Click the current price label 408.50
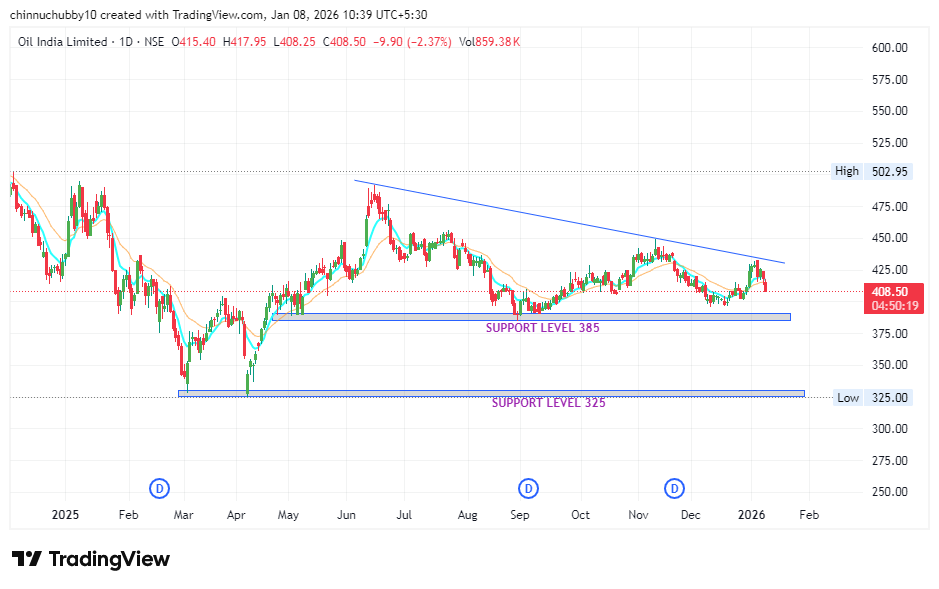 pos(890,292)
